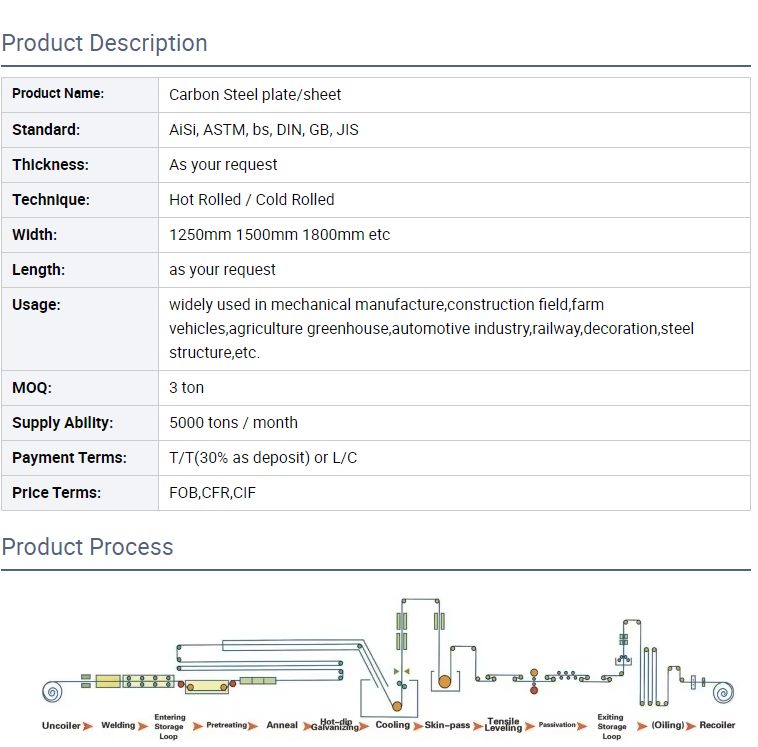Click the orange arrow after Anneal label
This screenshot has height=747, width=758.
coord(308,725)
